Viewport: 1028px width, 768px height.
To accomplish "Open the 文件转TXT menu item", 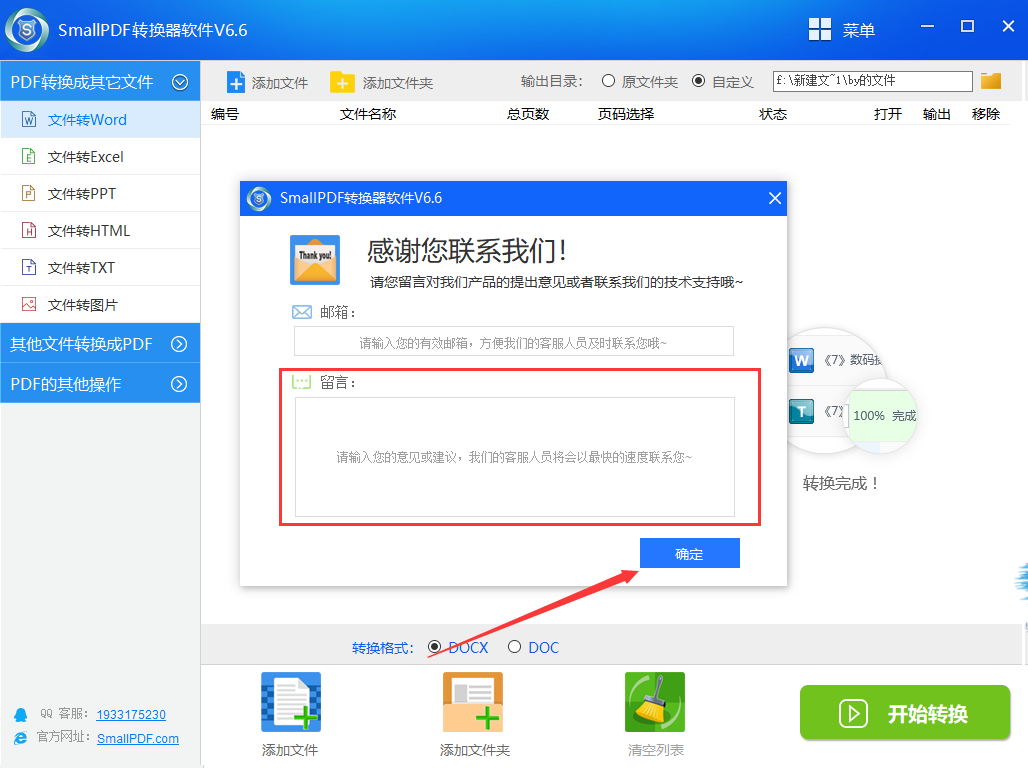I will [x=100, y=267].
